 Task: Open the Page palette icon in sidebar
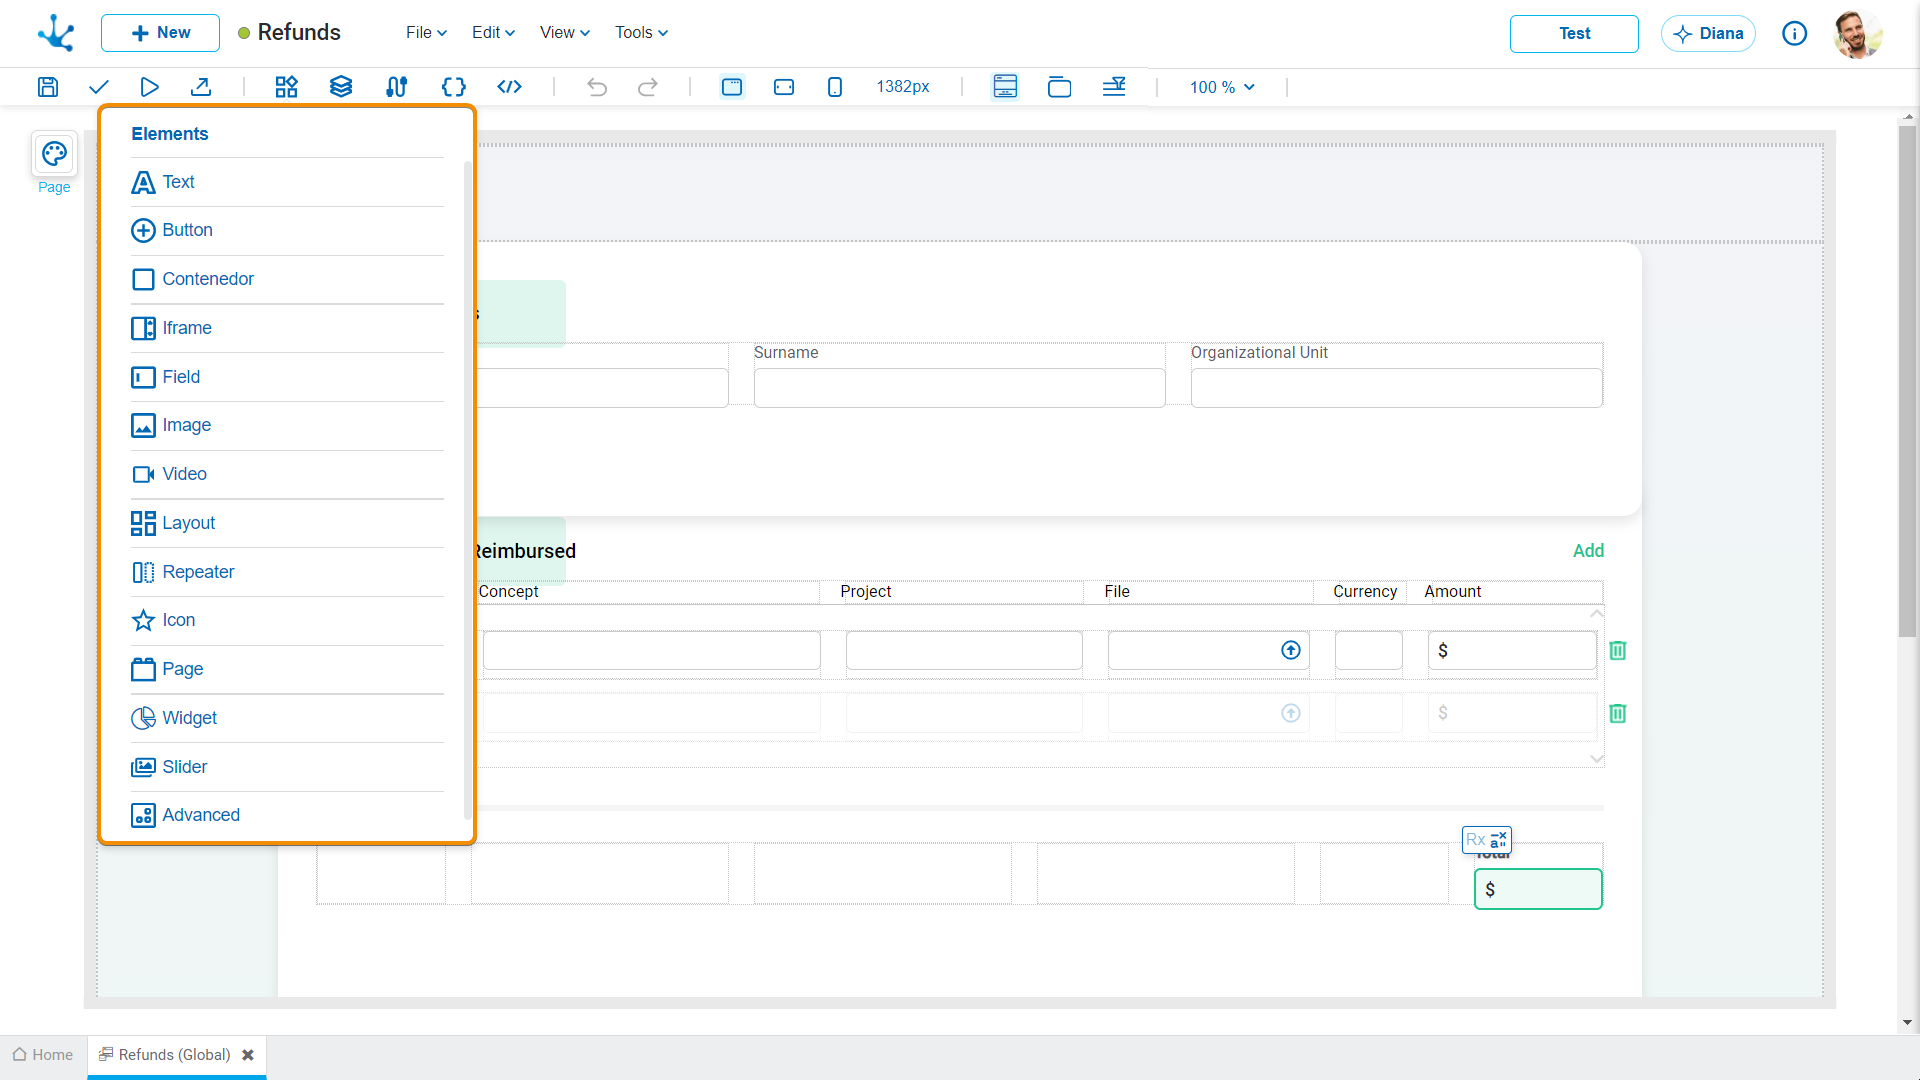[54, 154]
